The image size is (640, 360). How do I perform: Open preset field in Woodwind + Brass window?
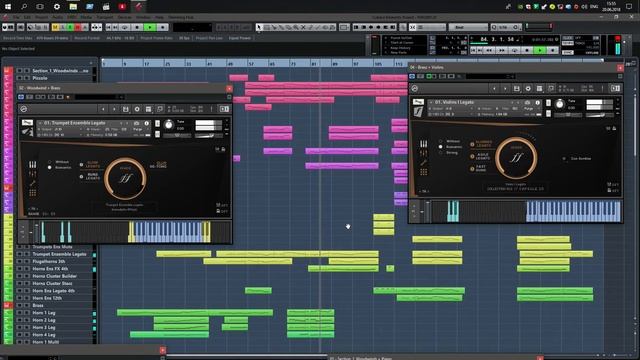[99, 97]
